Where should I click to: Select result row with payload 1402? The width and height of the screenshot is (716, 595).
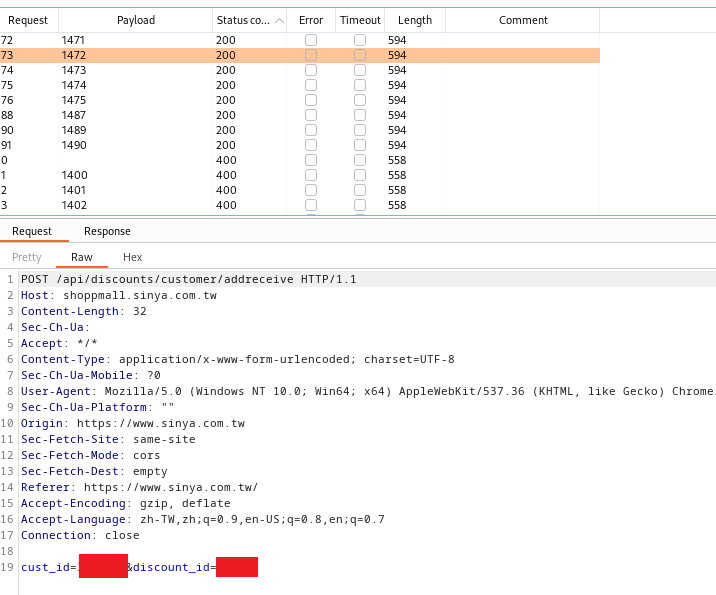pyautogui.click(x=300, y=205)
